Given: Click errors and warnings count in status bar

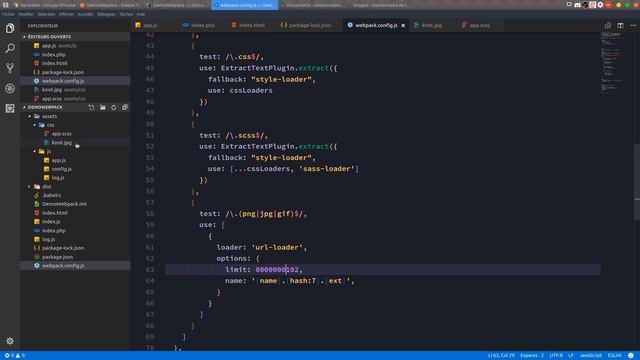Looking at the screenshot, I should [15, 356].
